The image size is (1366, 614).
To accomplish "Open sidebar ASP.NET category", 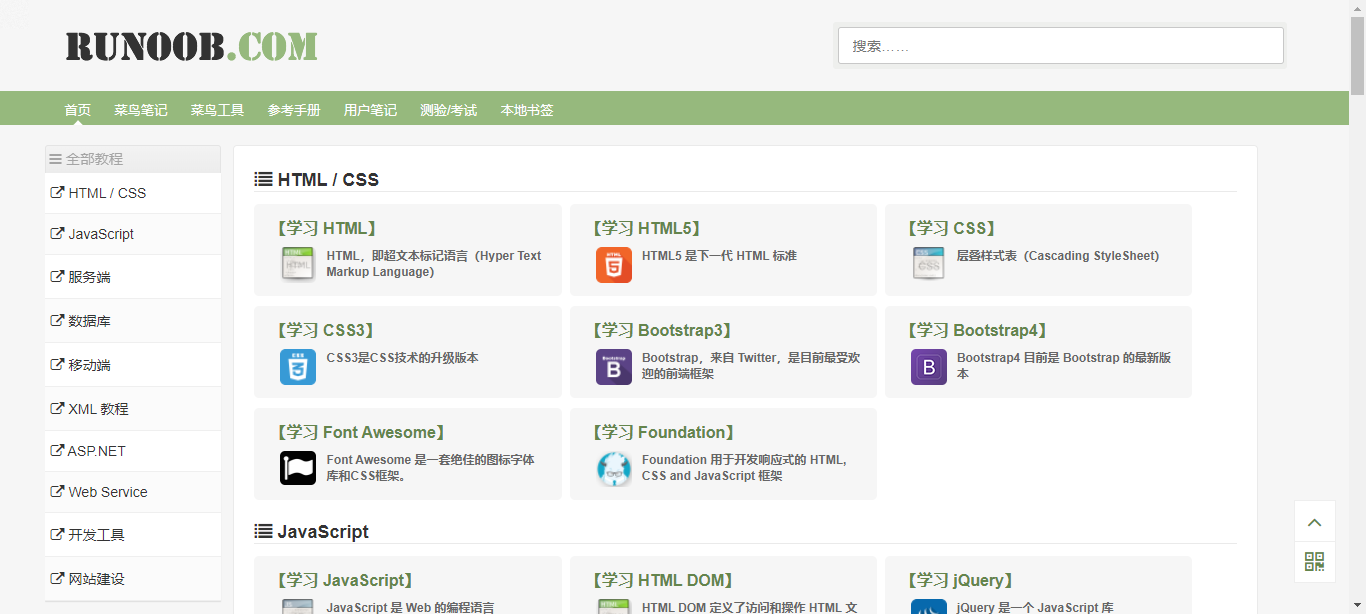I will coord(133,451).
